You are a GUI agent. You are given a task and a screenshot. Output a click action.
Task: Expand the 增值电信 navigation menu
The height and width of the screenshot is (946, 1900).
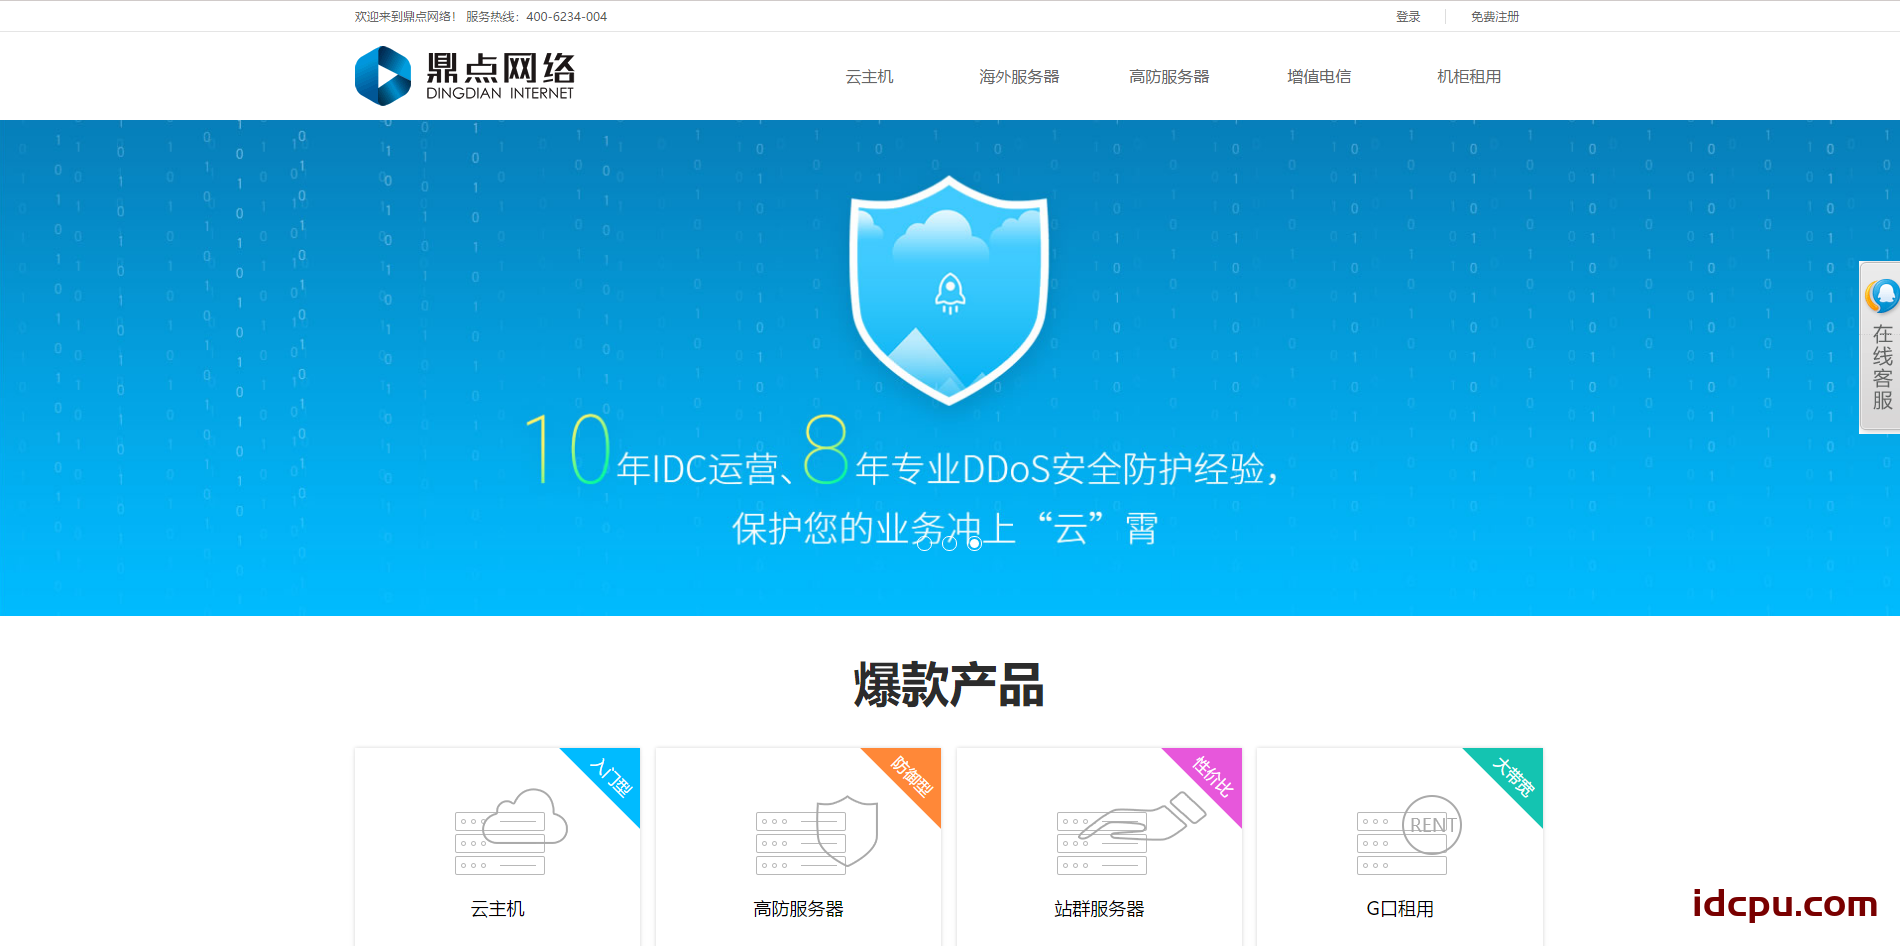tap(1318, 77)
